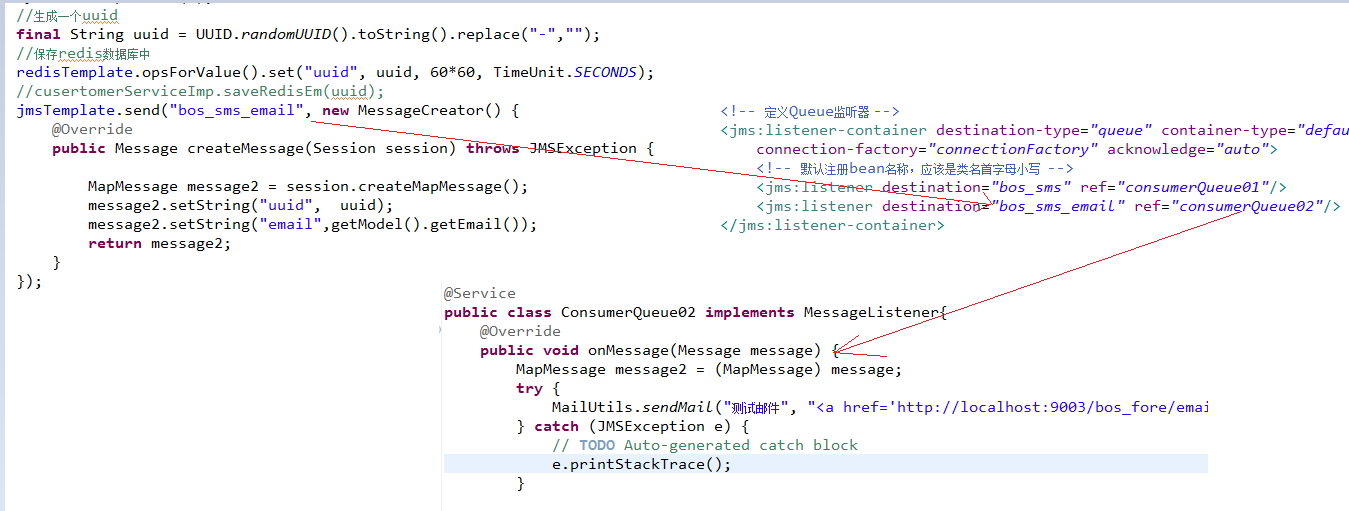The image size is (1349, 511).
Task: Click the @Service annotation
Action: pos(480,293)
